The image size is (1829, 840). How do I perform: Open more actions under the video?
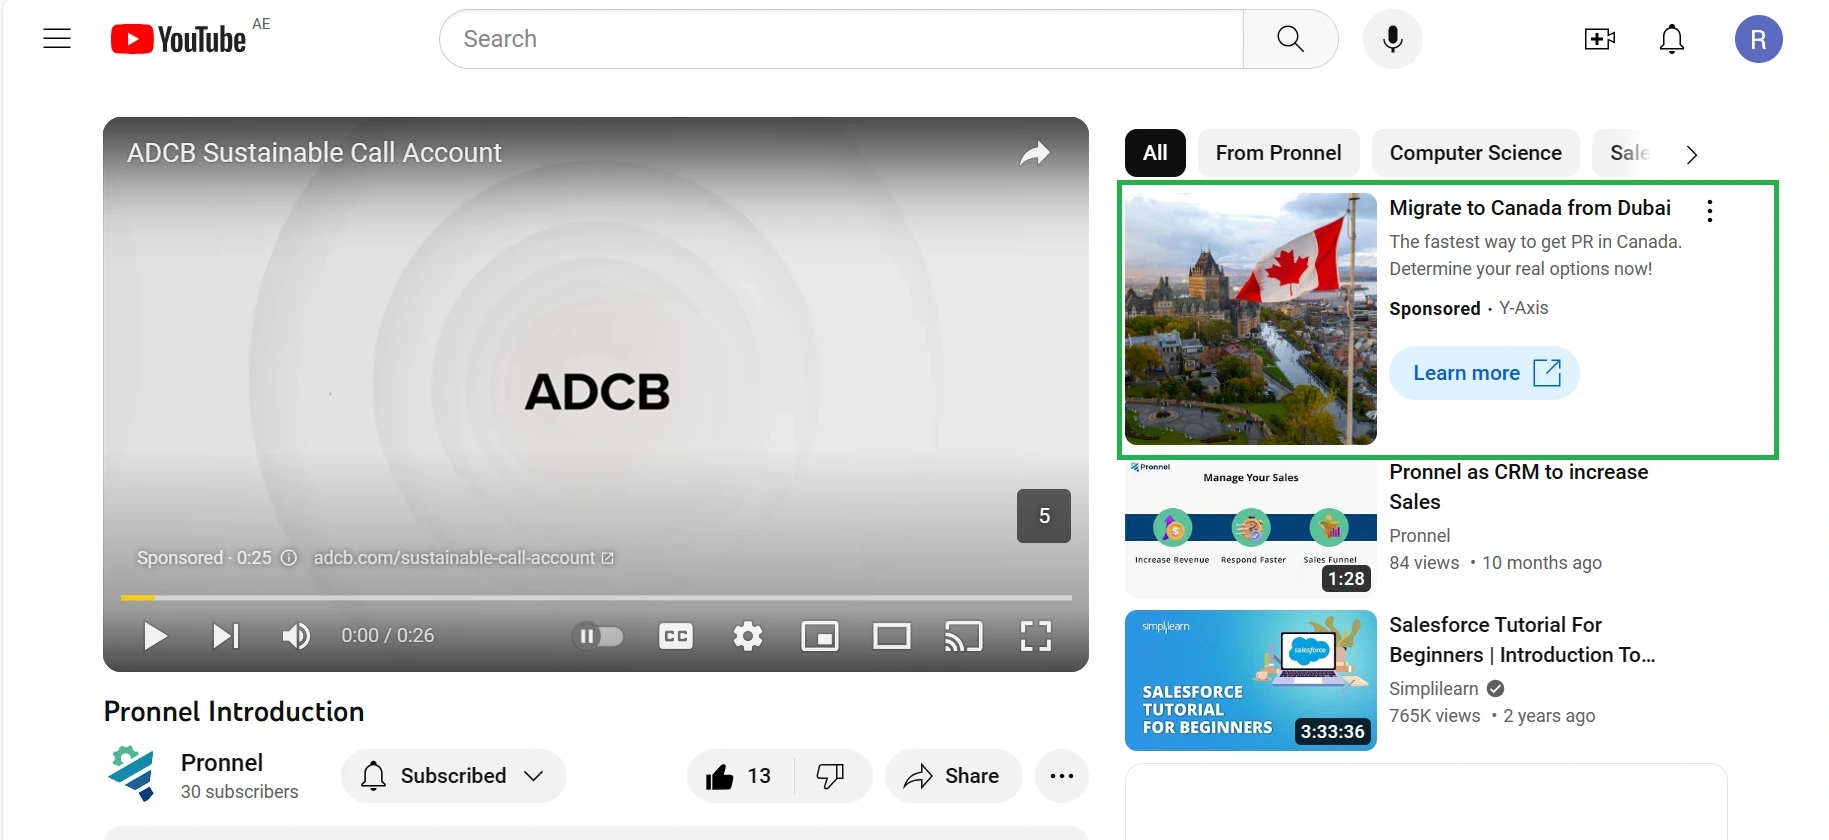pyautogui.click(x=1062, y=776)
